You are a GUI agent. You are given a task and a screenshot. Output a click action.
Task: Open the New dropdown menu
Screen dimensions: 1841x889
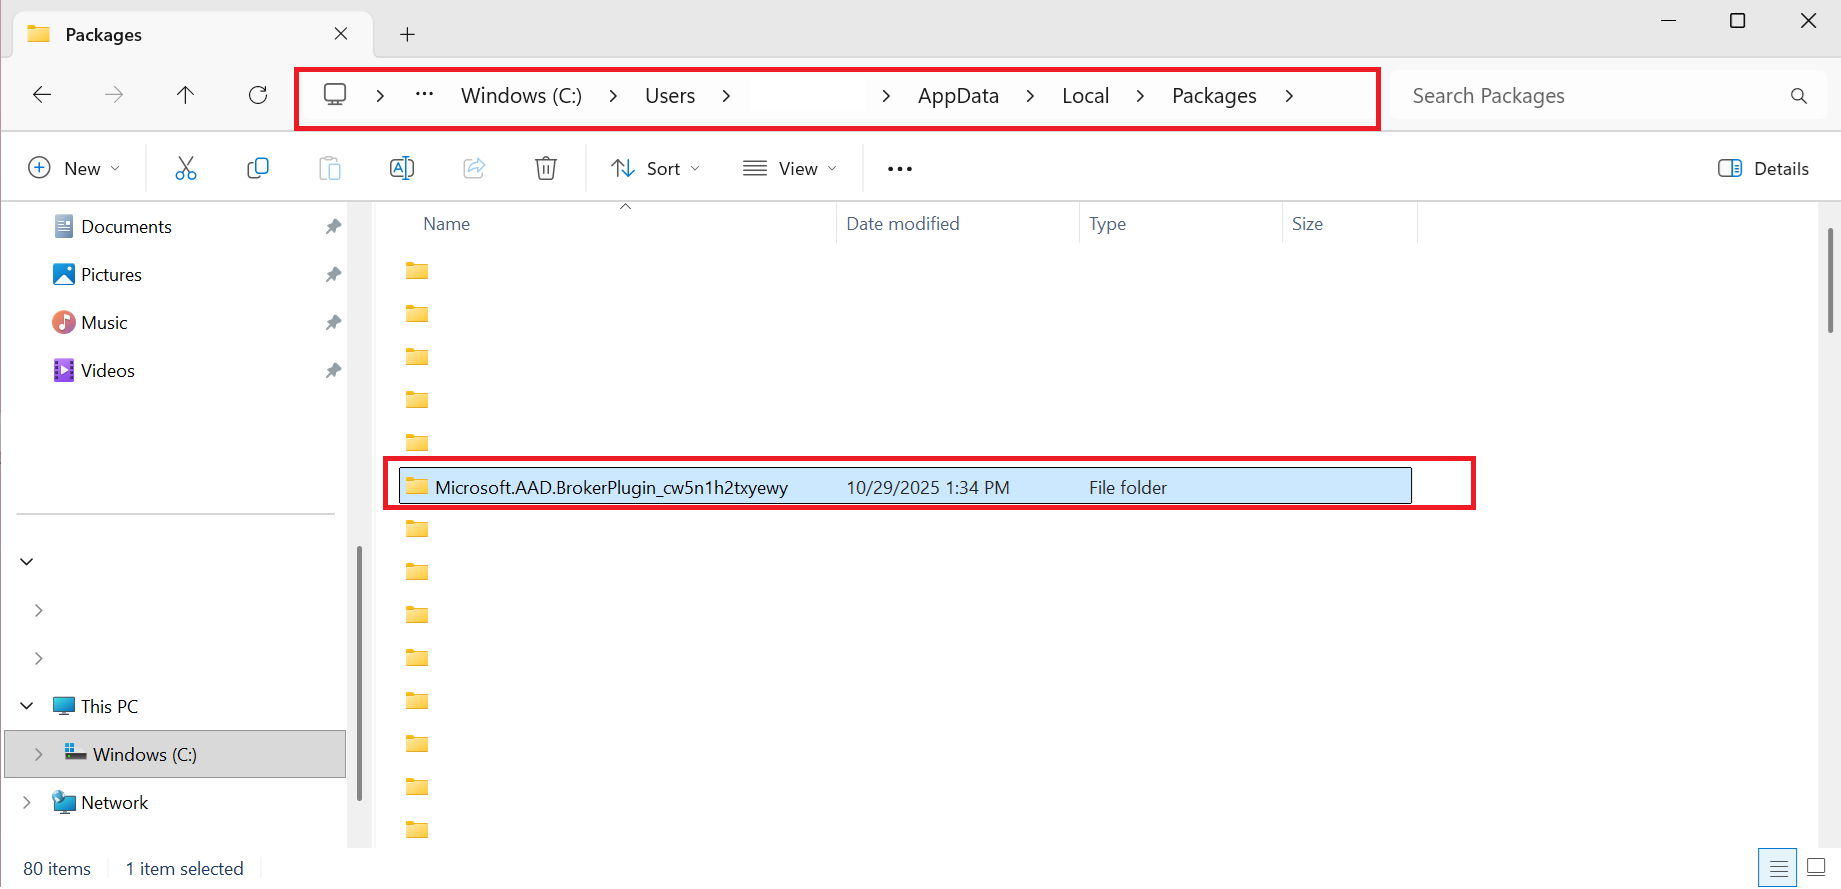tap(75, 168)
